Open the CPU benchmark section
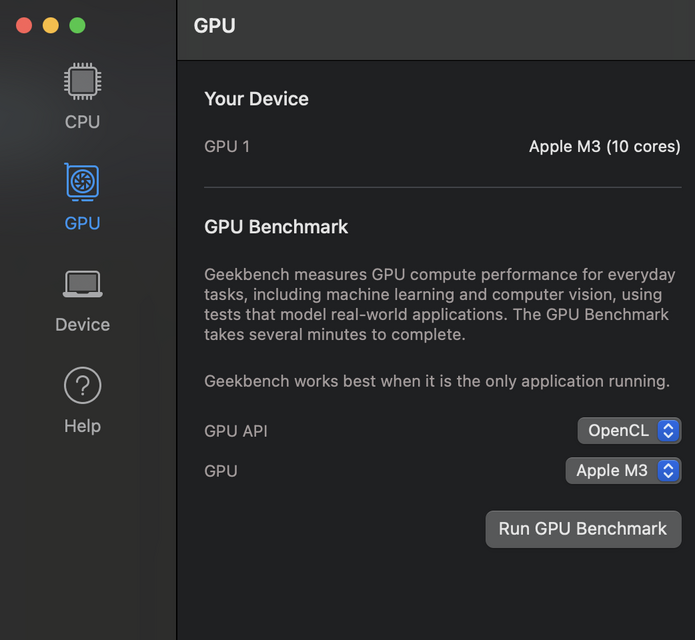 pos(82,97)
